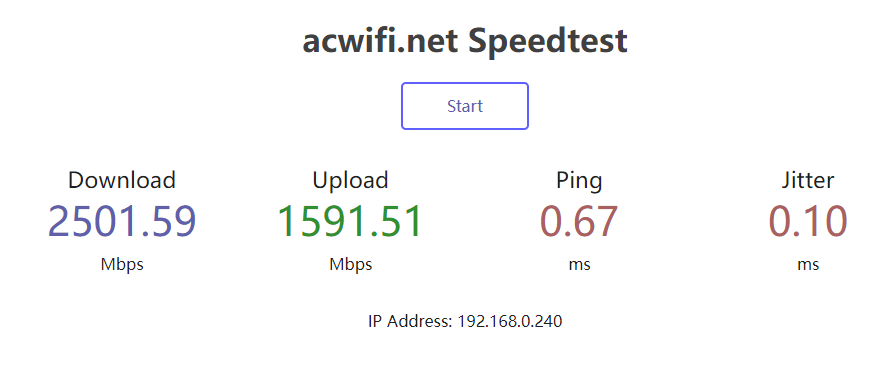Click the 2501.59 download speed value
This screenshot has height=368, width=877.
[122, 222]
